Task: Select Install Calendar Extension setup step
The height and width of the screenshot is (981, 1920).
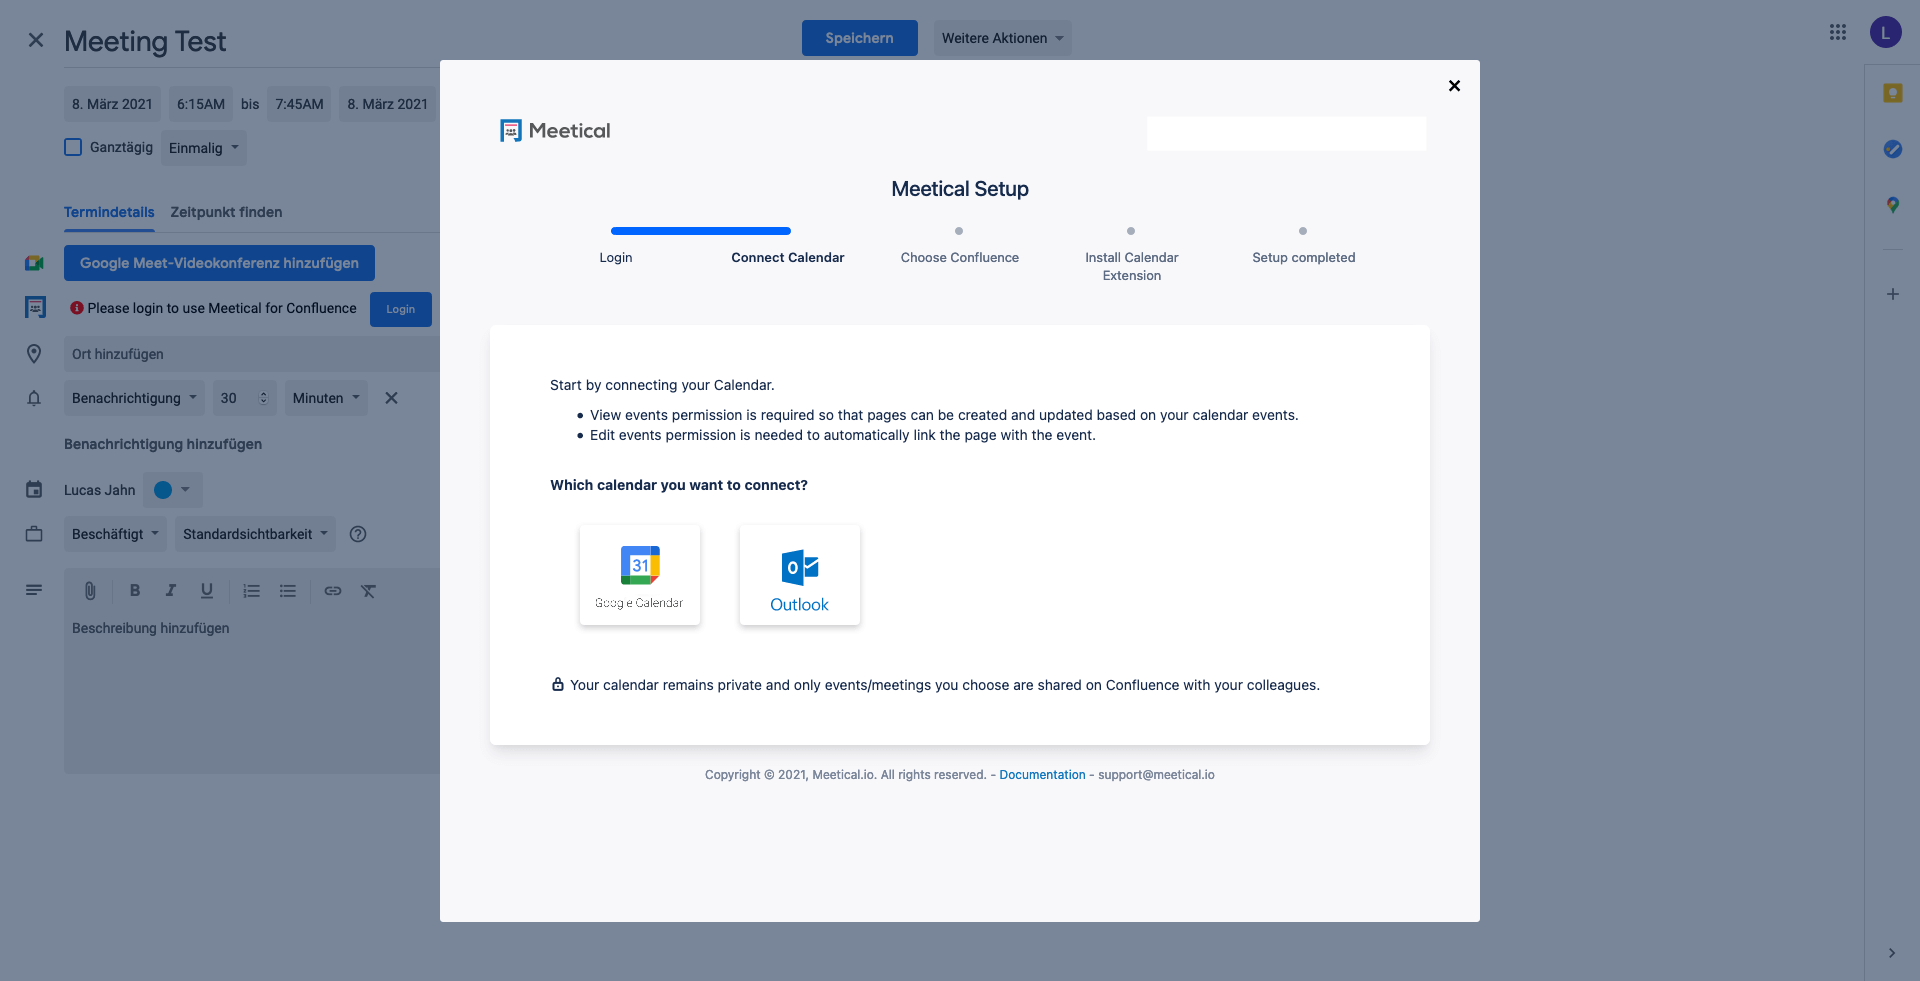Action: coord(1132,266)
